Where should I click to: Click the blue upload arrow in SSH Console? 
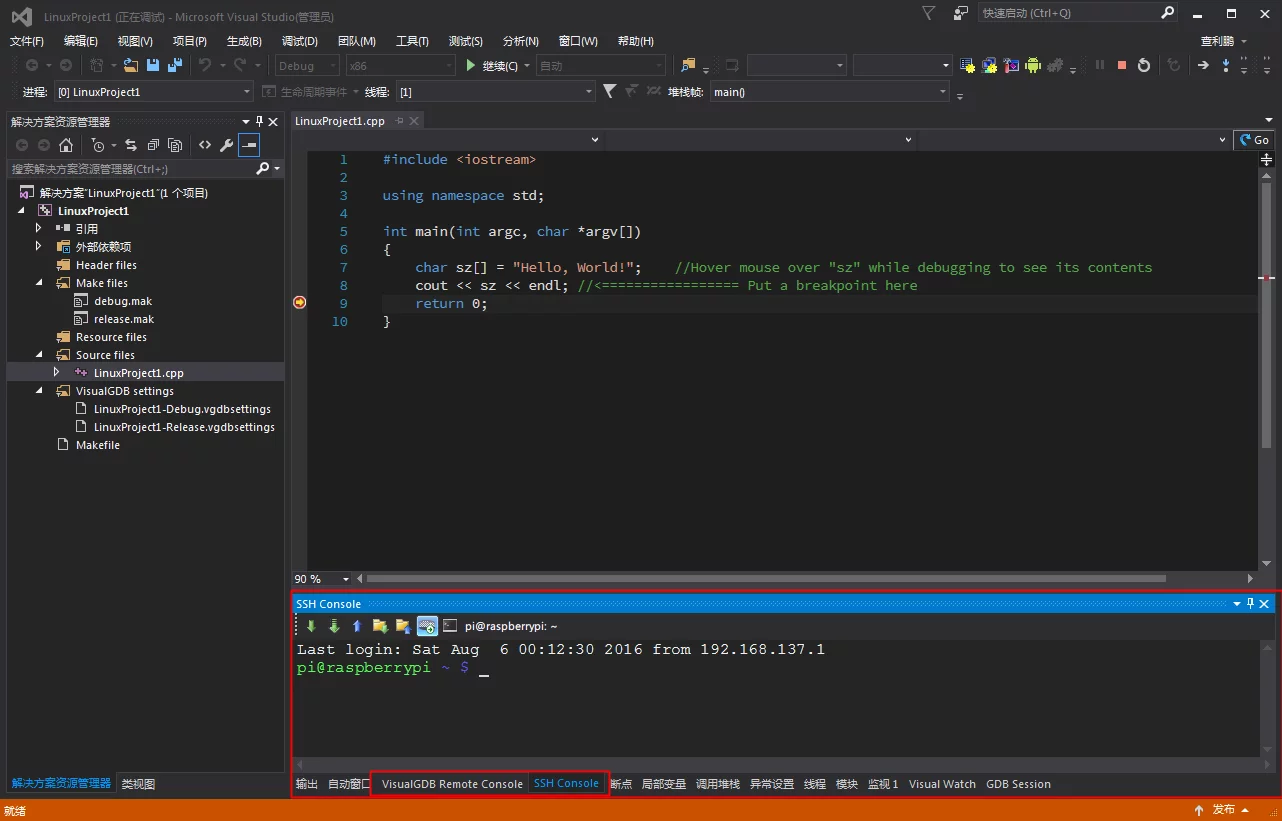357,626
